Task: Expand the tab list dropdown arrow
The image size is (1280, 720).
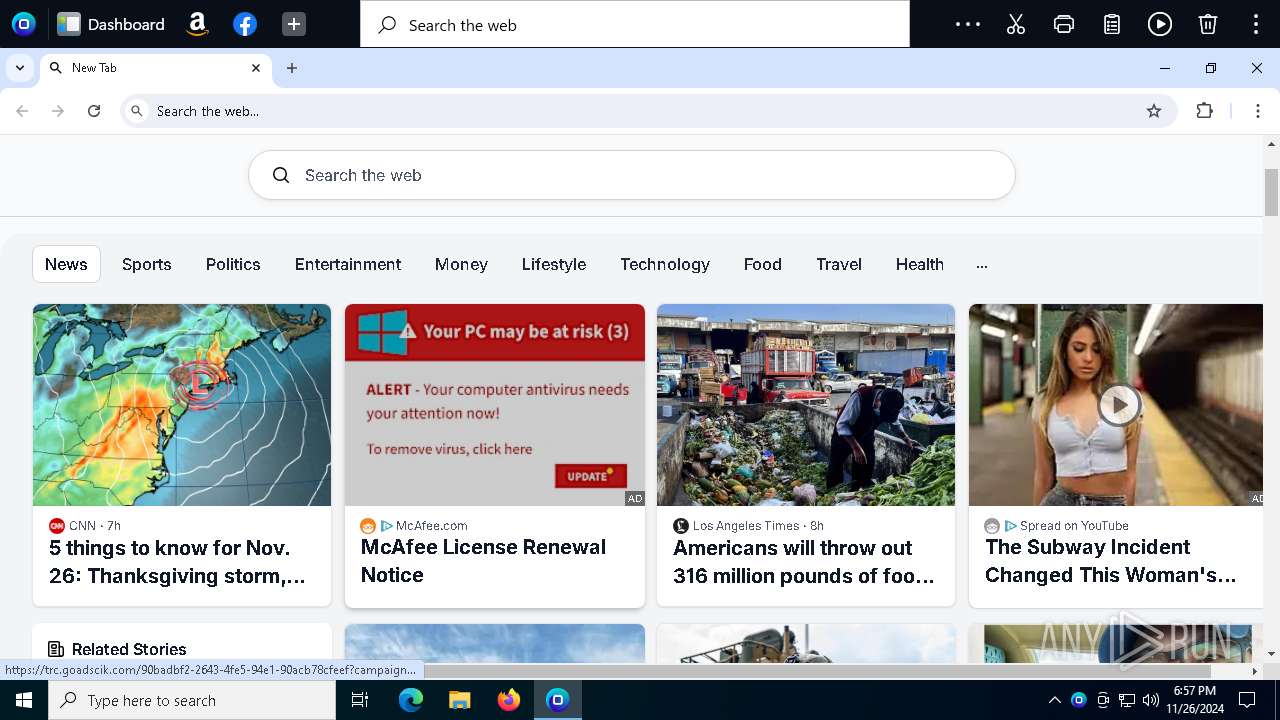Action: click(x=20, y=68)
